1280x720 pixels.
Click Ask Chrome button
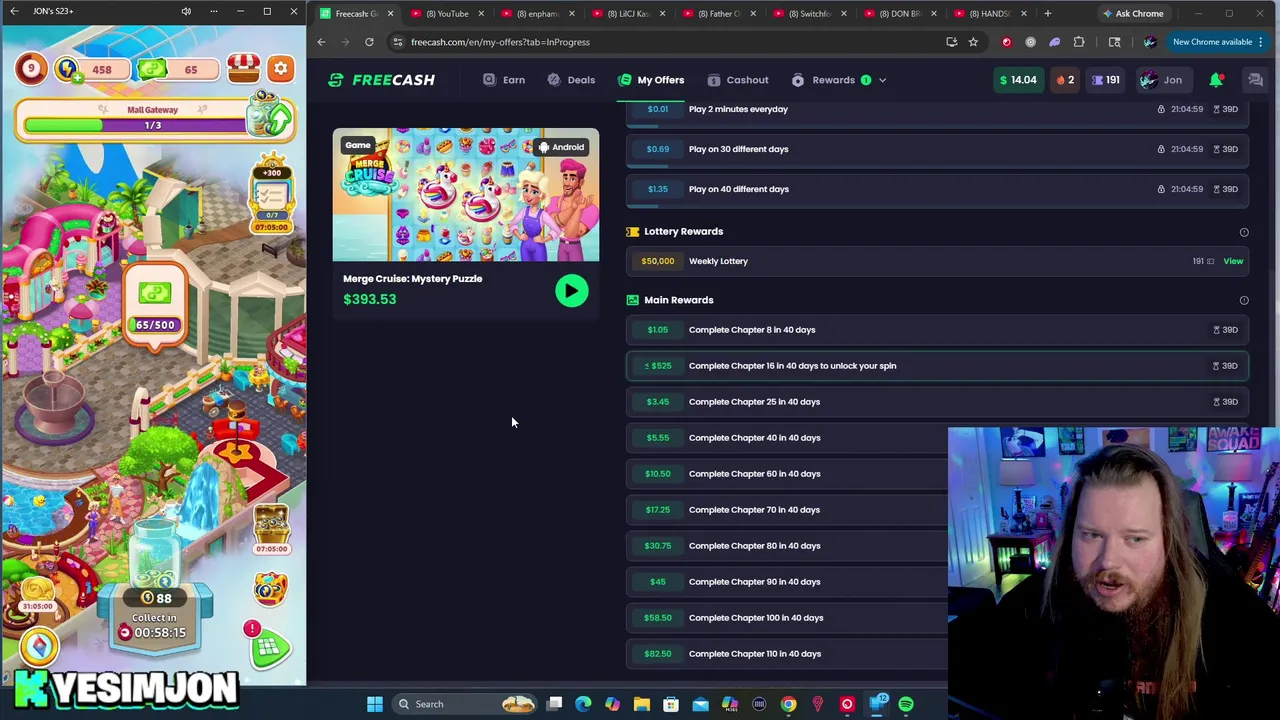click(x=1132, y=13)
